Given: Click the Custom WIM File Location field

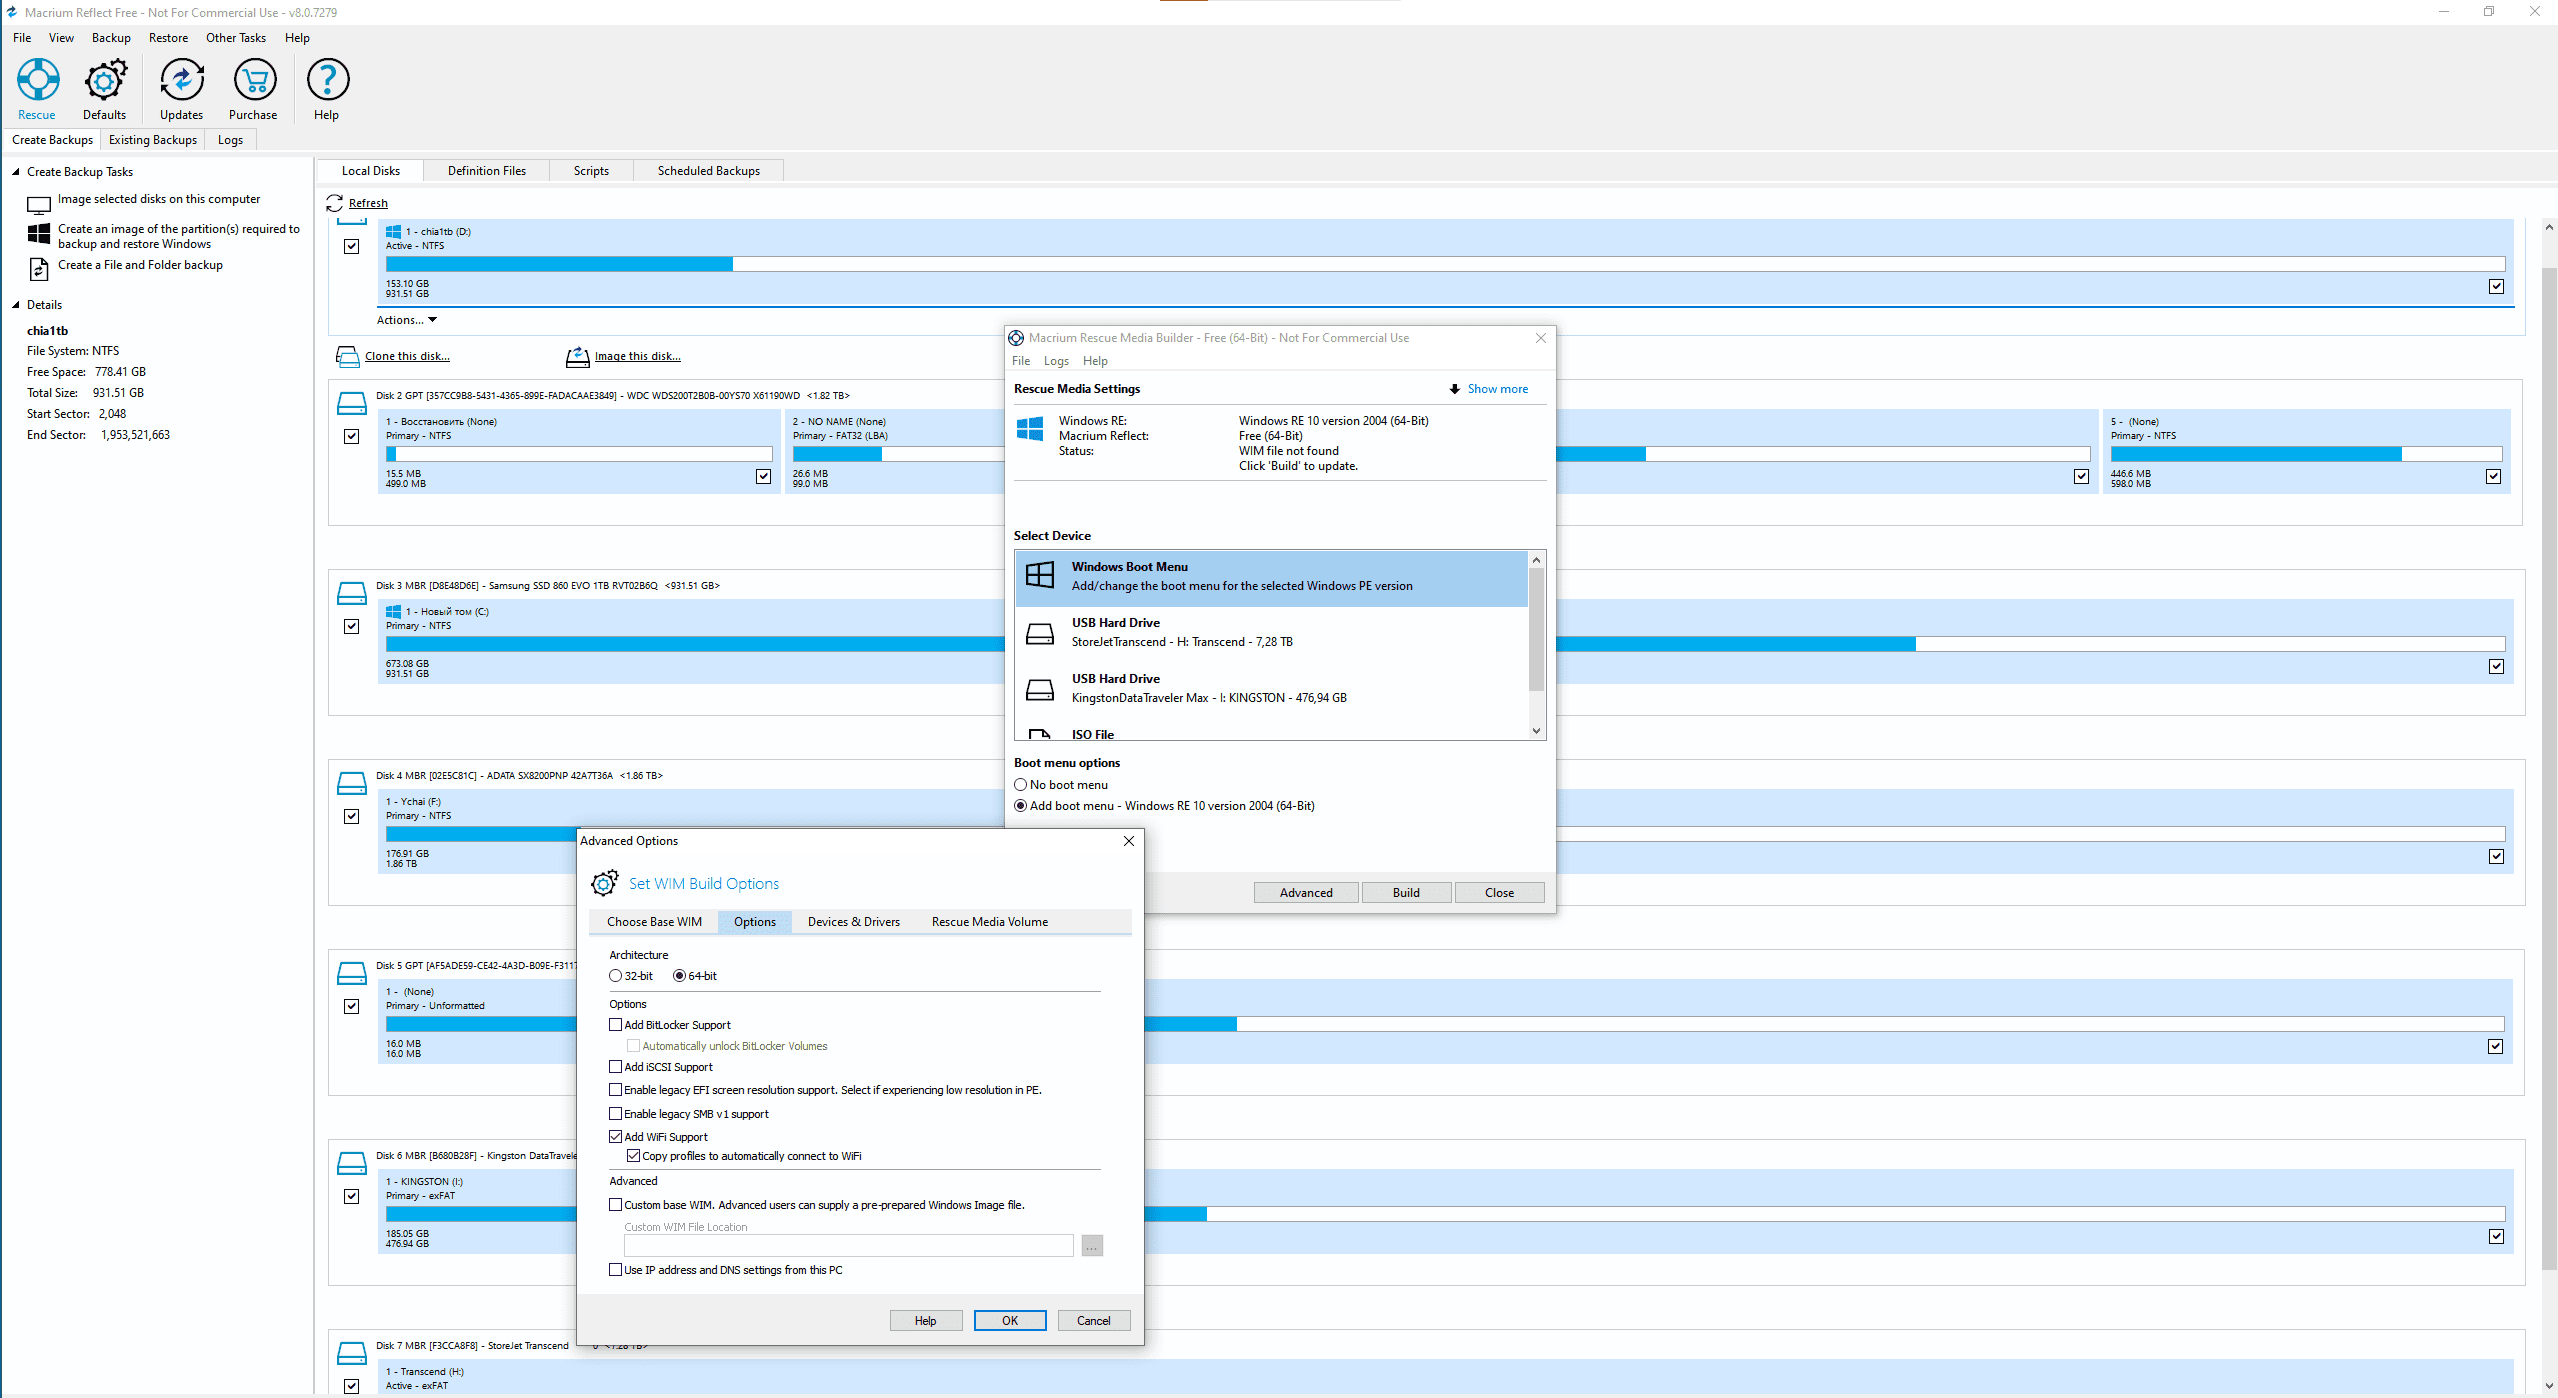Looking at the screenshot, I should point(848,1246).
